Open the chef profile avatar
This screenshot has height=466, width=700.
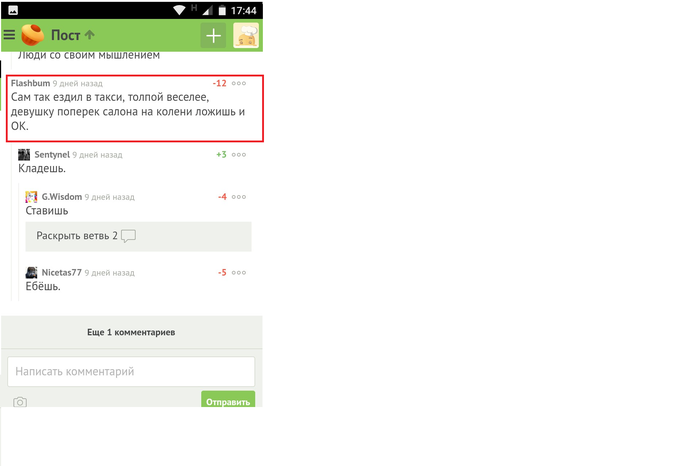(246, 35)
